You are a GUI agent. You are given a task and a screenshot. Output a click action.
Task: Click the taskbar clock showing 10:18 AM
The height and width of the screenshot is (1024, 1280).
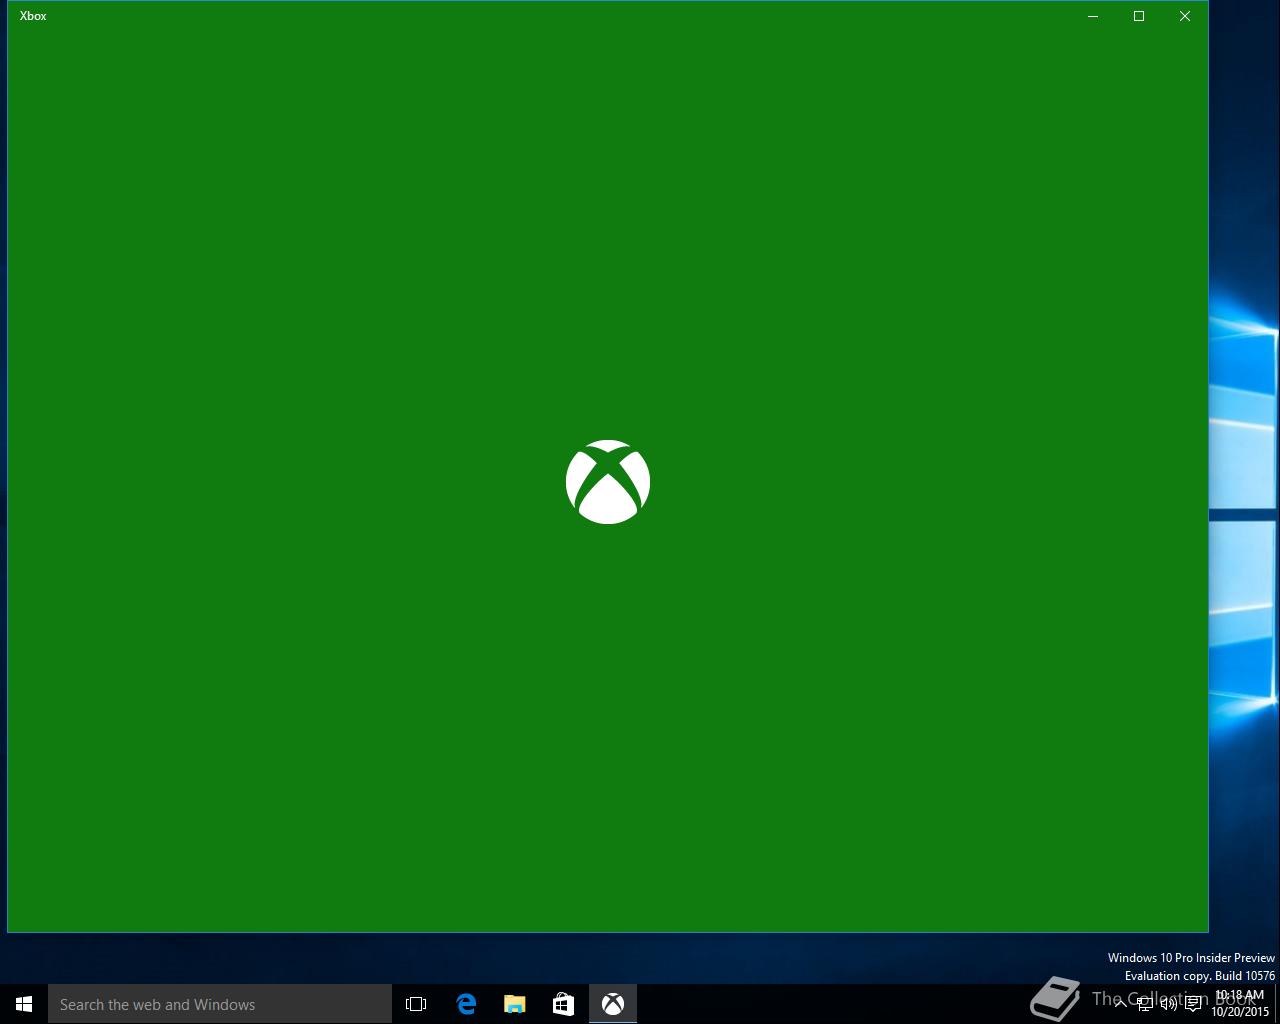[x=1240, y=1004]
